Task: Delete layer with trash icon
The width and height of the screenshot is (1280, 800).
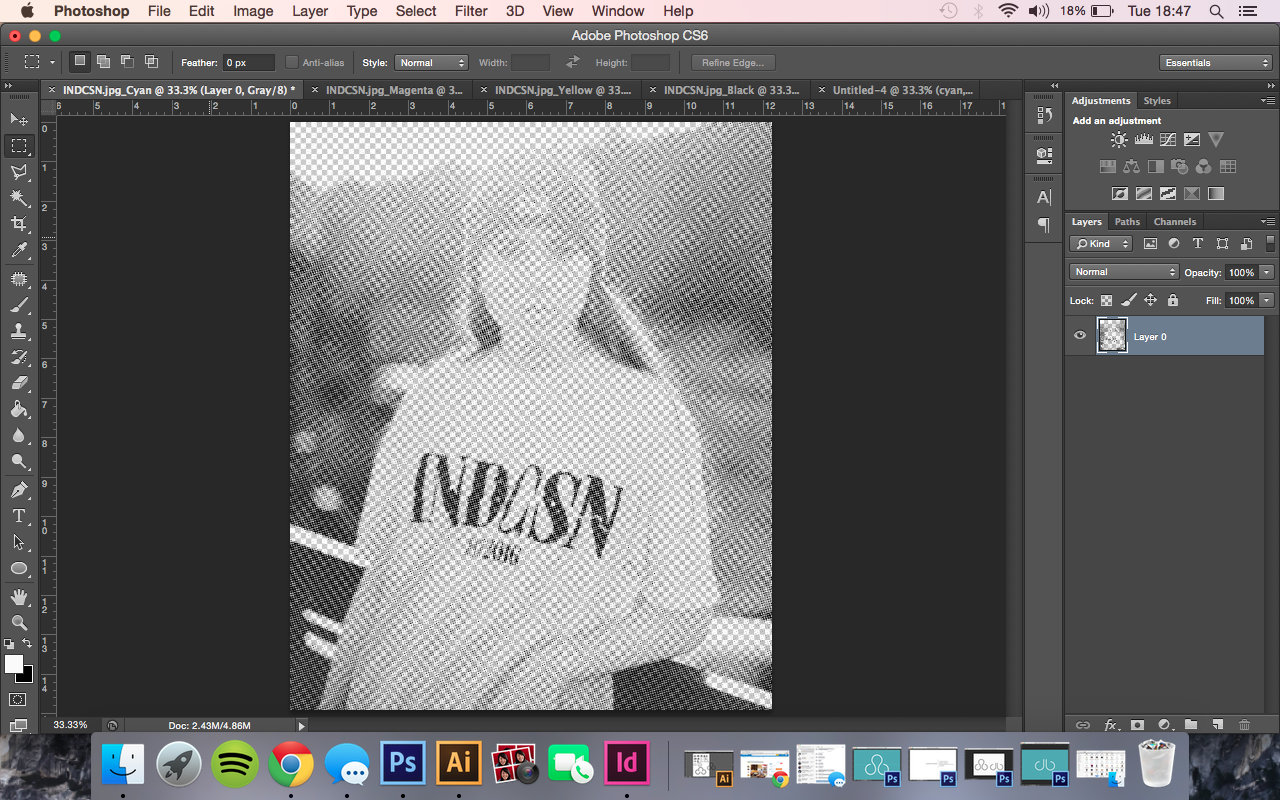Action: (x=1245, y=725)
